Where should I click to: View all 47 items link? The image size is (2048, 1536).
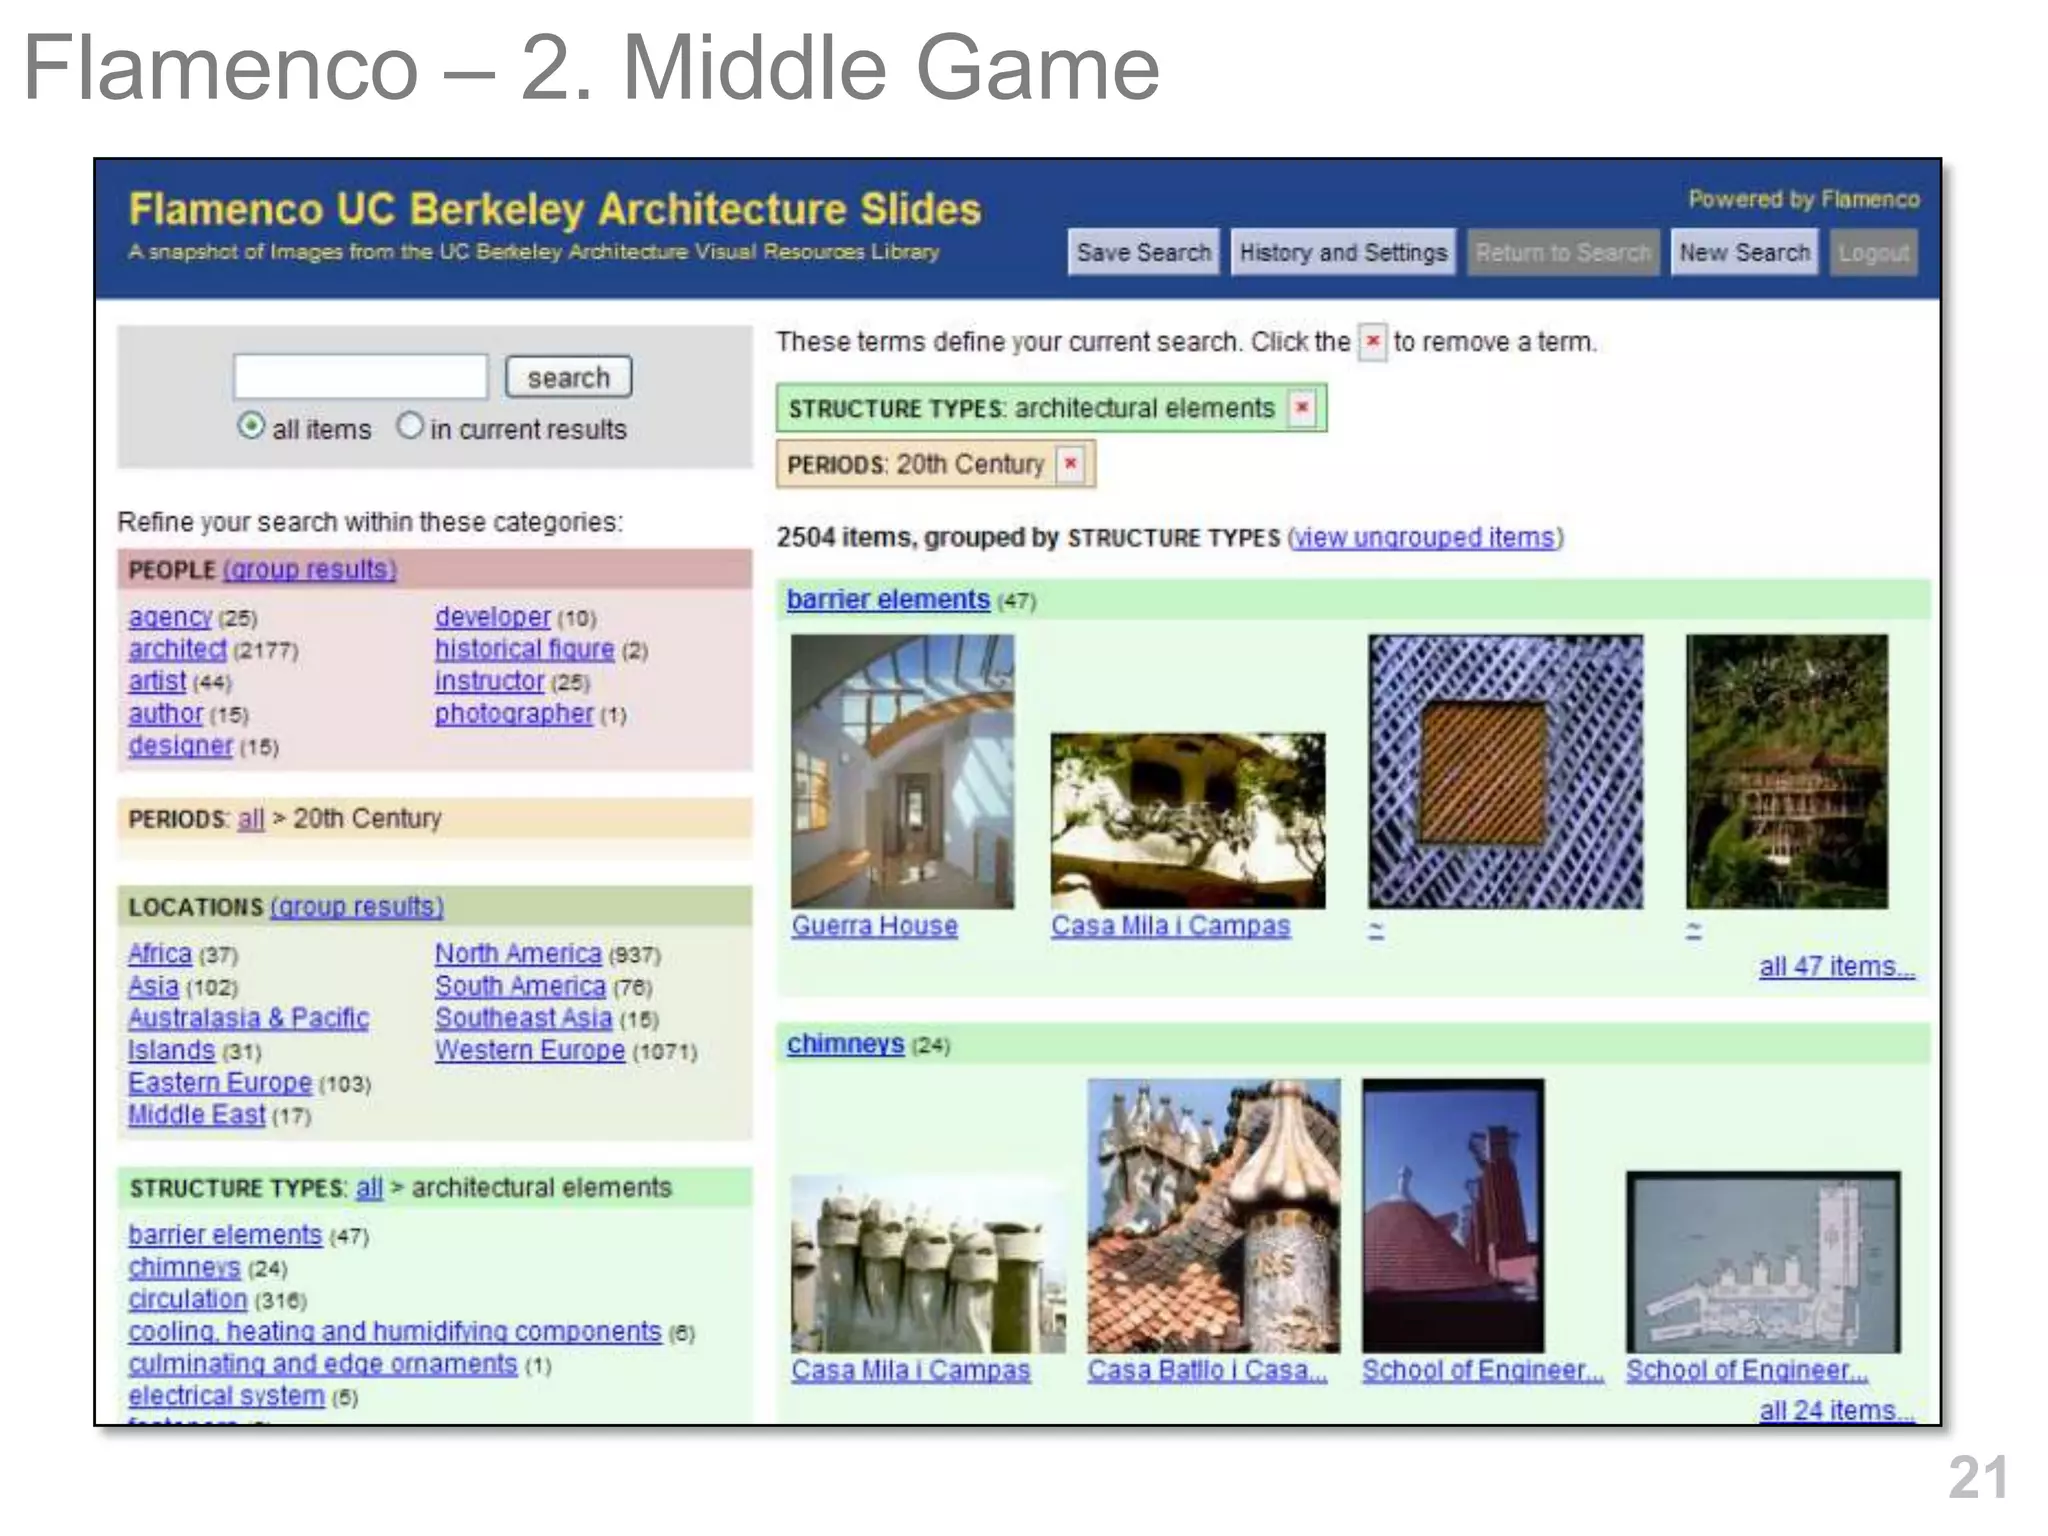[x=1836, y=966]
